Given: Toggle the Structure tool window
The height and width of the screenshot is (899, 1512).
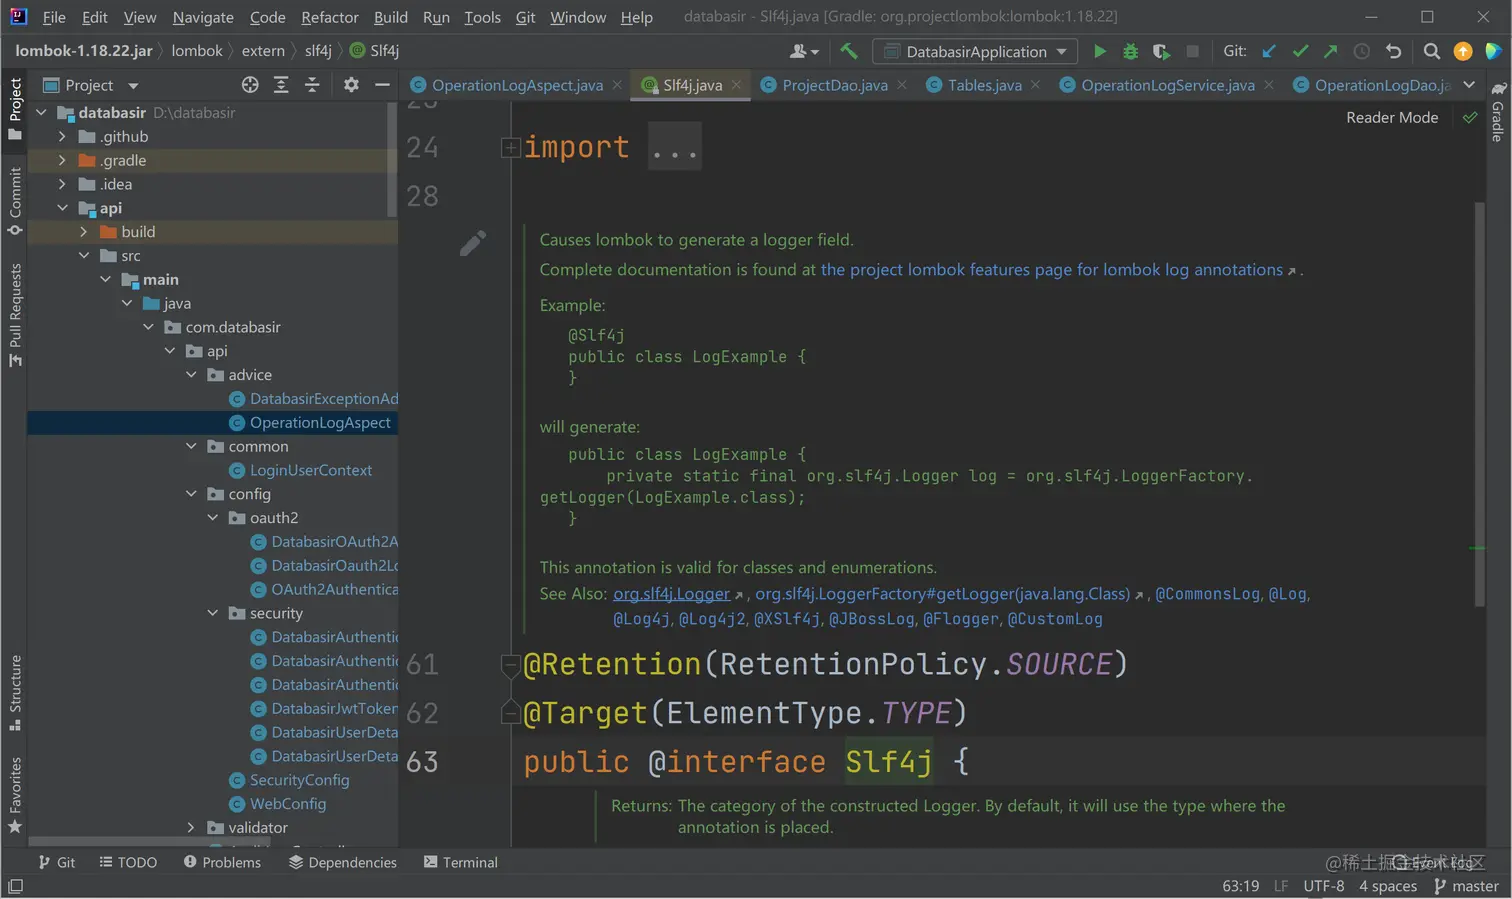Looking at the screenshot, I should pyautogui.click(x=15, y=690).
